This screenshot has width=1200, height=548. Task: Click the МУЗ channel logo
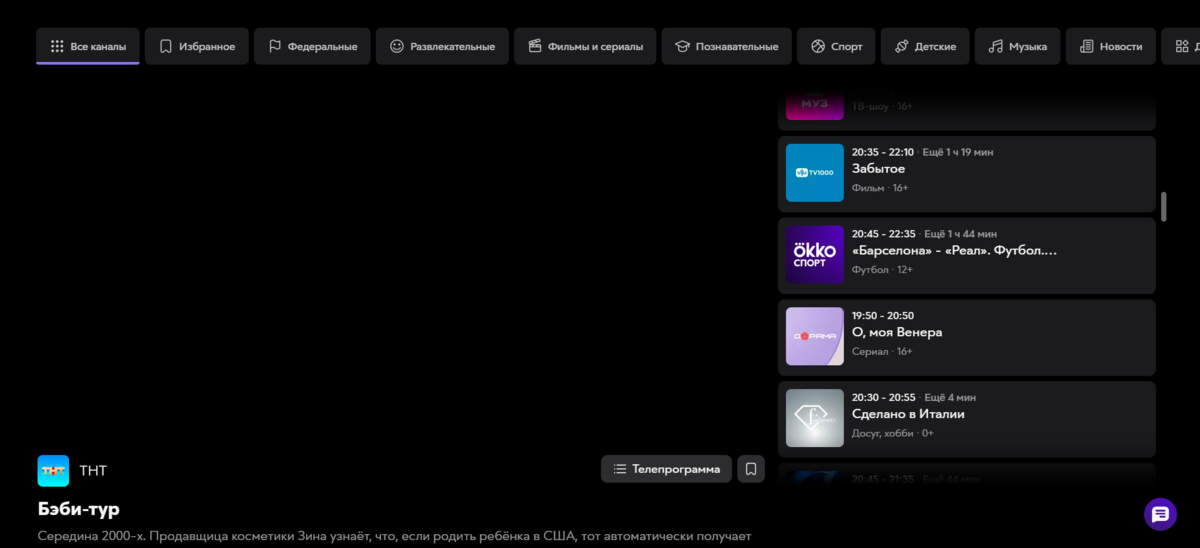coord(815,105)
